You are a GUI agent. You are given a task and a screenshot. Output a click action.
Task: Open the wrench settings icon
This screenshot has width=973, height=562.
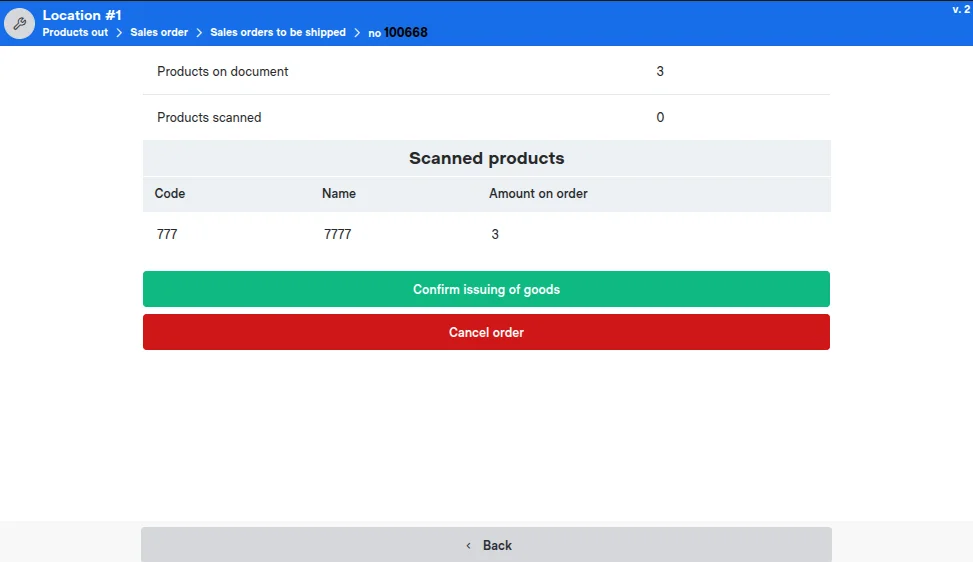pyautogui.click(x=19, y=24)
